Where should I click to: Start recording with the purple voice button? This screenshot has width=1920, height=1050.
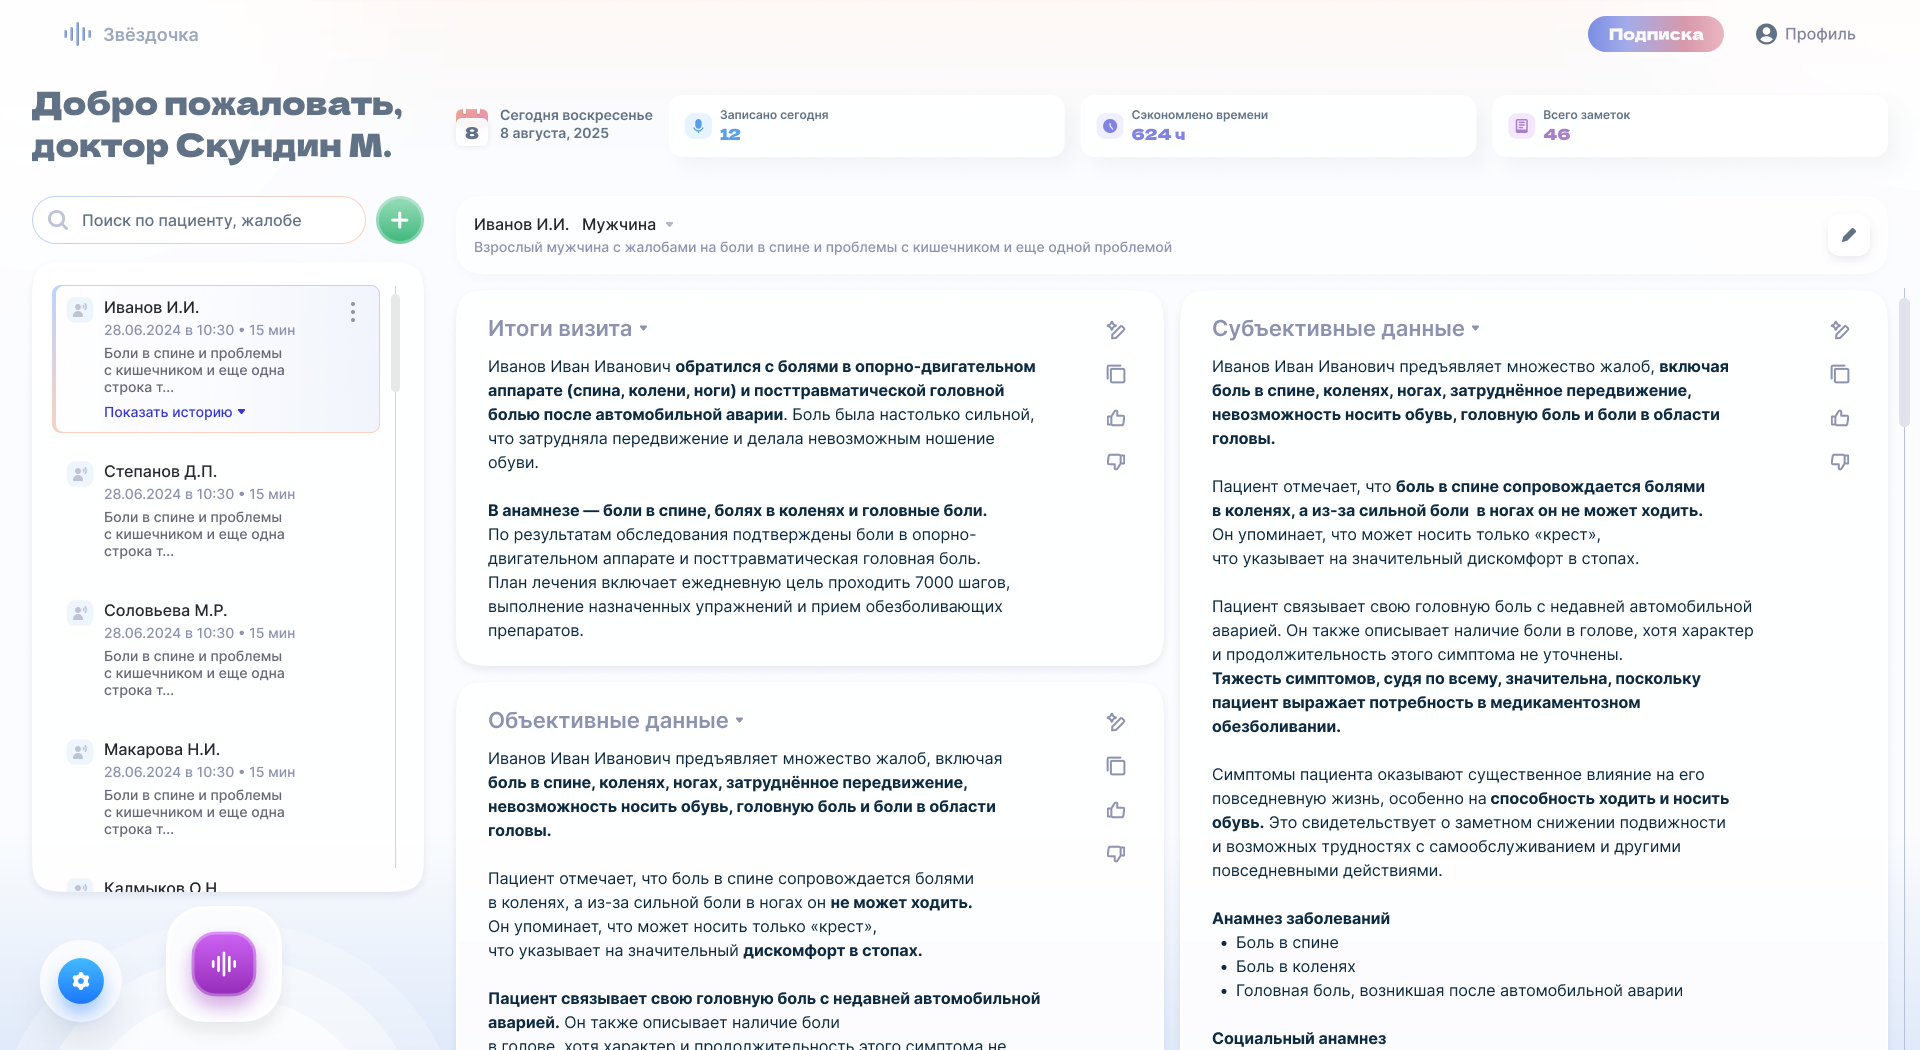pos(224,964)
